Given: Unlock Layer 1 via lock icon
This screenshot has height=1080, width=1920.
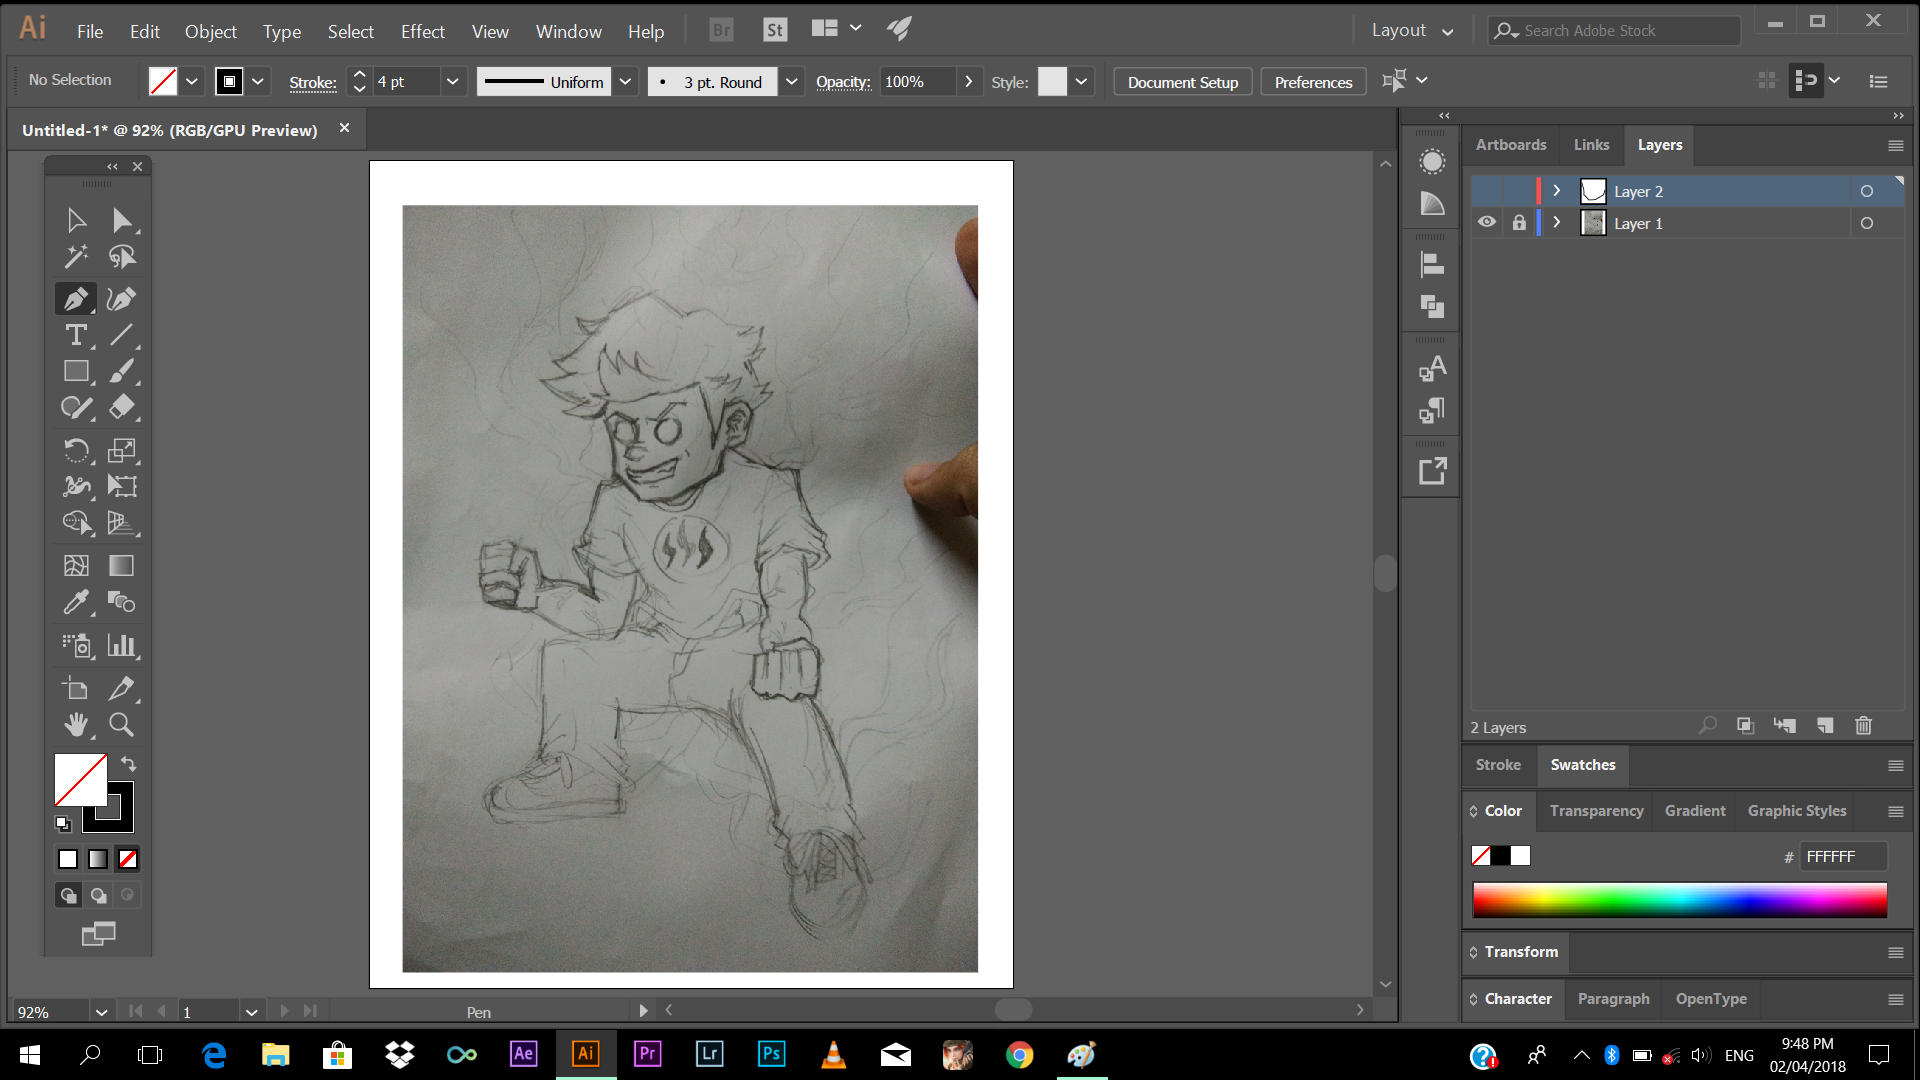Looking at the screenshot, I should coord(1519,223).
